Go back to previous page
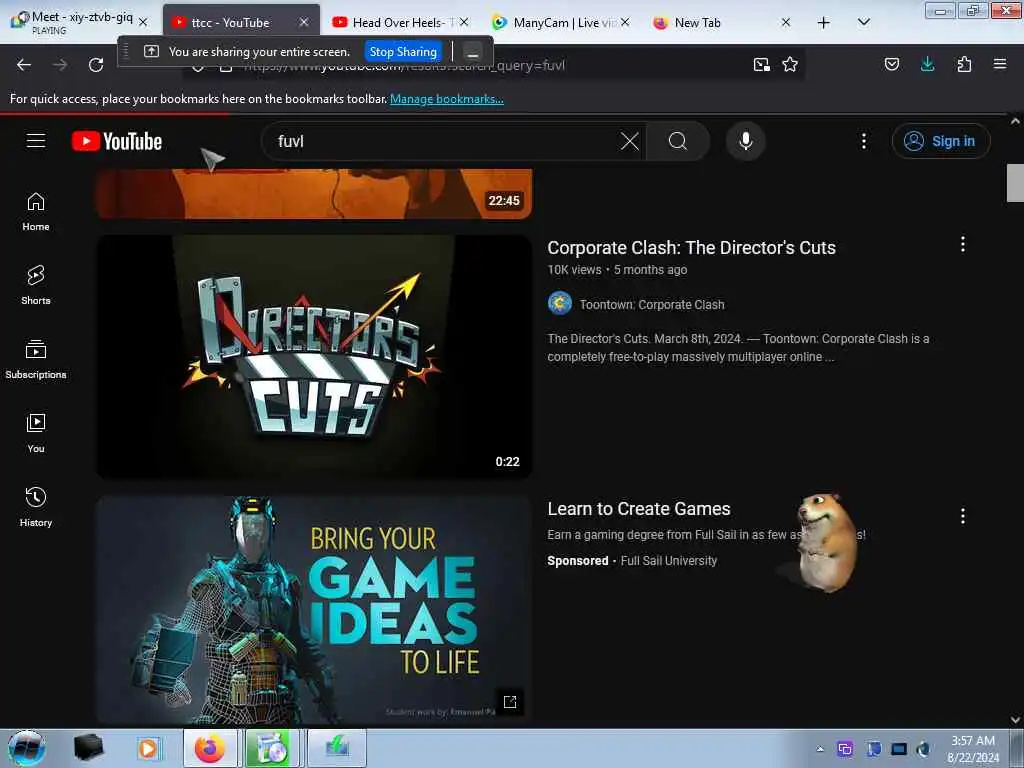Viewport: 1024px width, 768px height. (24, 65)
